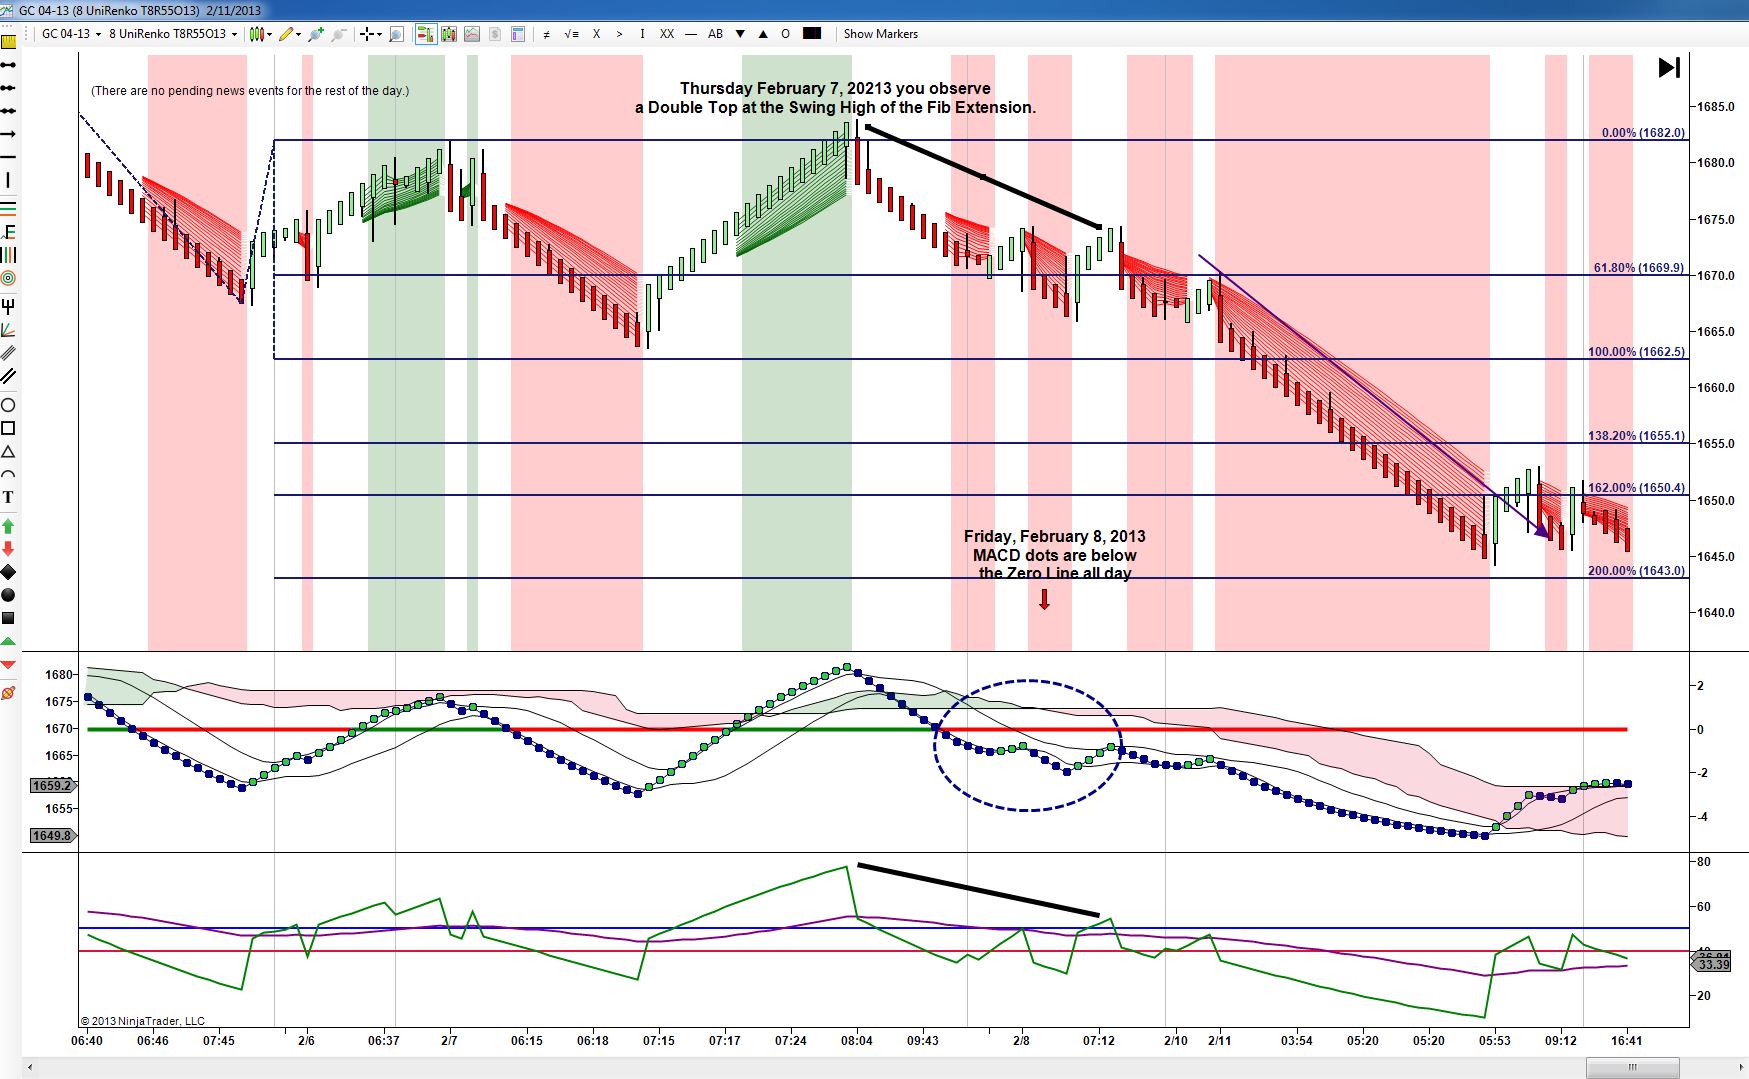1749x1079 pixels.
Task: Click the 200.00% (1643.0) Fib label
Action: (x=1636, y=571)
